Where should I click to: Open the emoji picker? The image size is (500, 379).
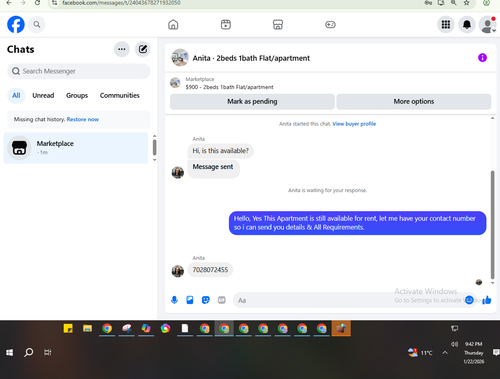(x=469, y=300)
